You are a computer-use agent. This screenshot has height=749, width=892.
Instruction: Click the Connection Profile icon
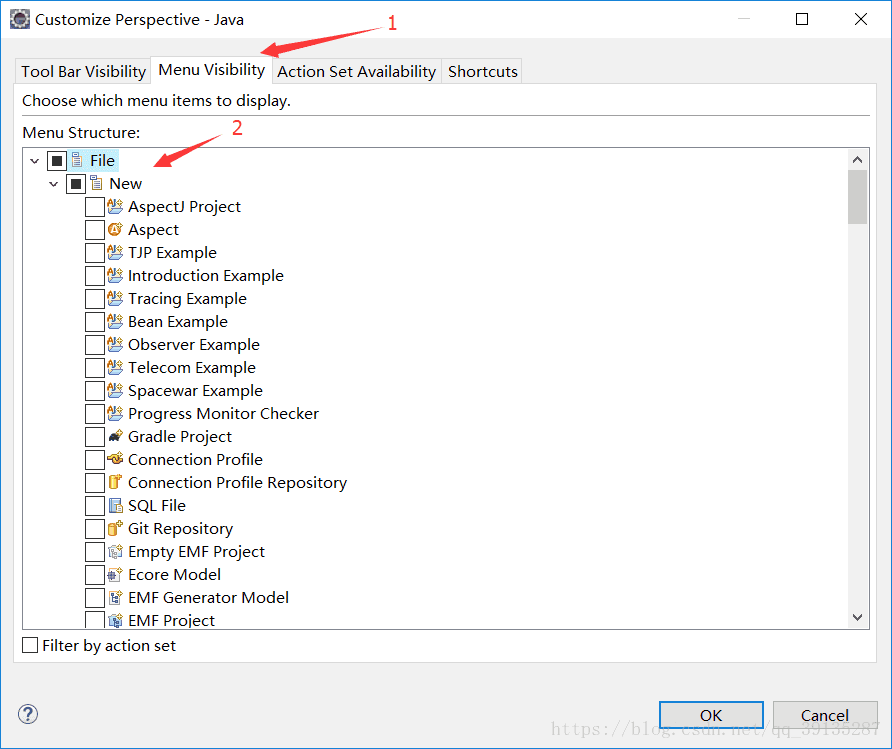pos(115,459)
